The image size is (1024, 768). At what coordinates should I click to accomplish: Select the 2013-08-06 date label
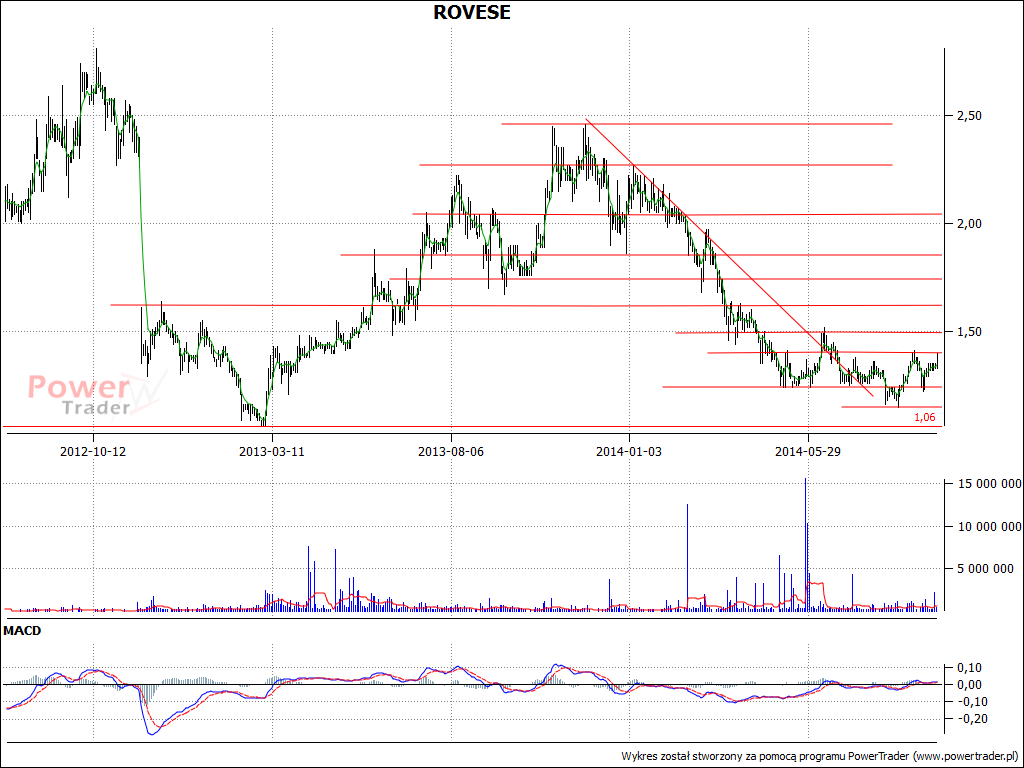tap(451, 451)
